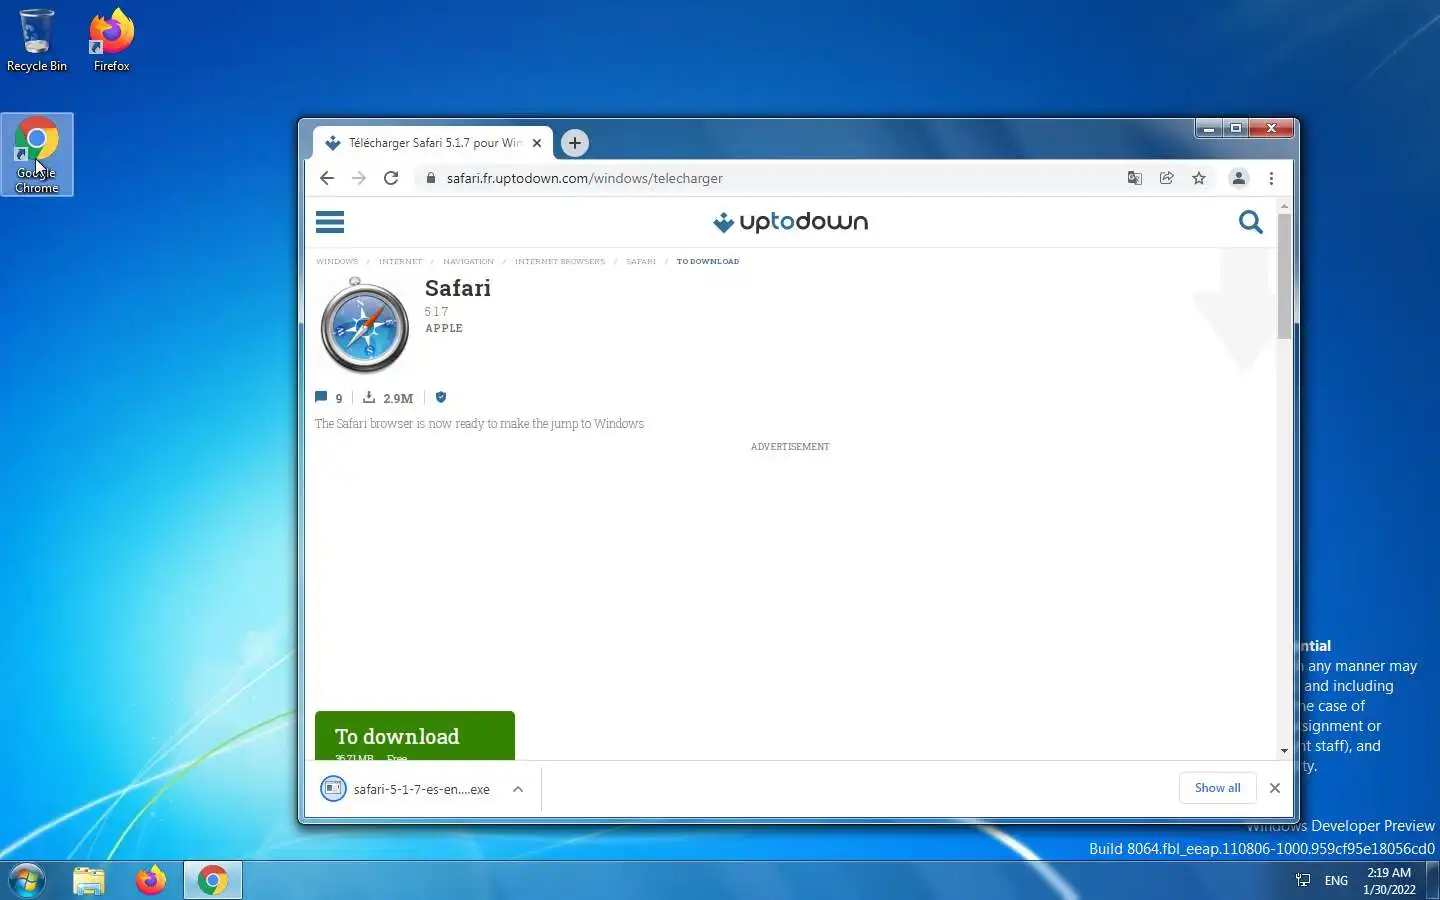The image size is (1440, 900).
Task: View site security padlock info
Action: 431,178
